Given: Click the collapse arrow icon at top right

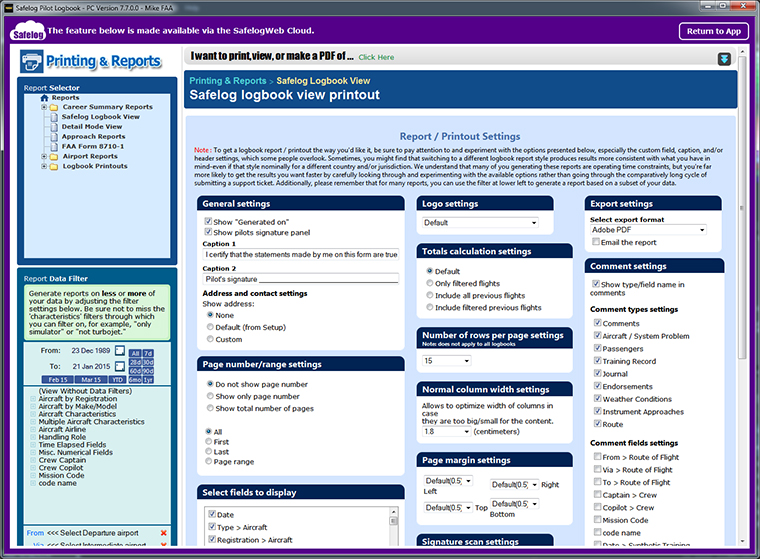Looking at the screenshot, I should coord(724,59).
